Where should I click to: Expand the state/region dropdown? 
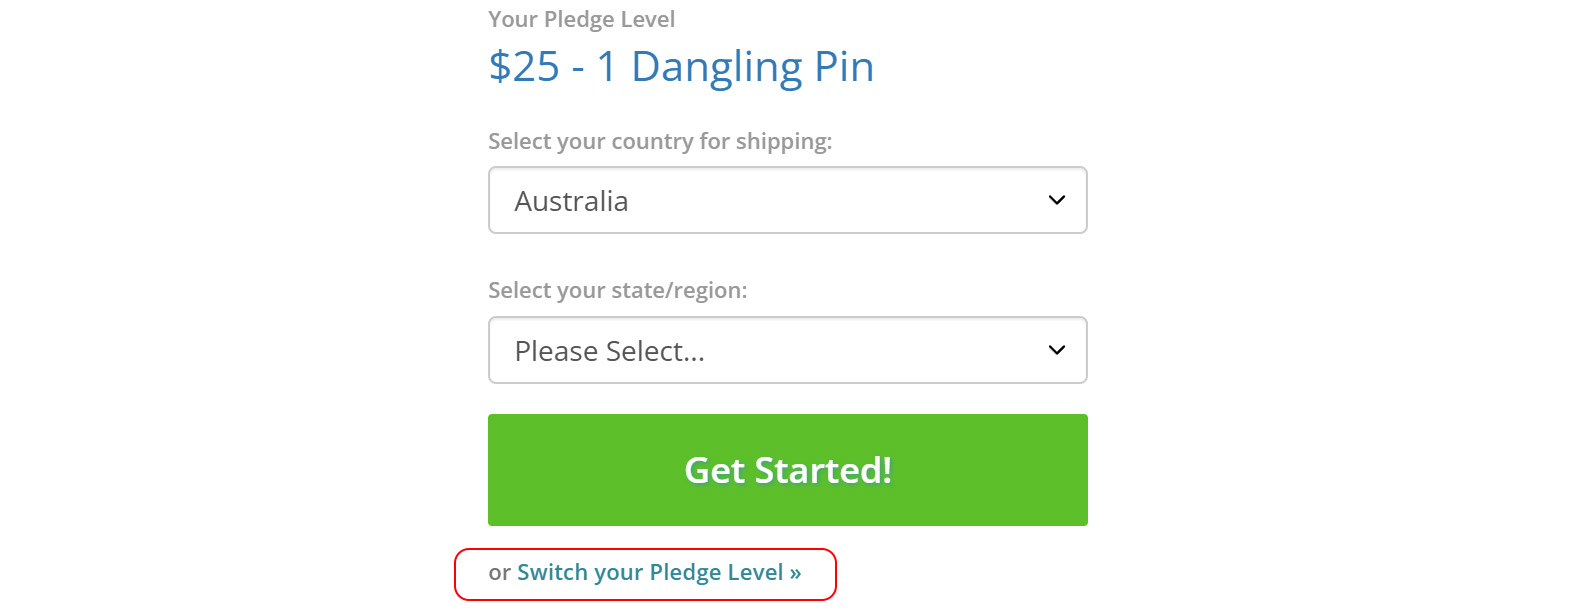tap(787, 350)
